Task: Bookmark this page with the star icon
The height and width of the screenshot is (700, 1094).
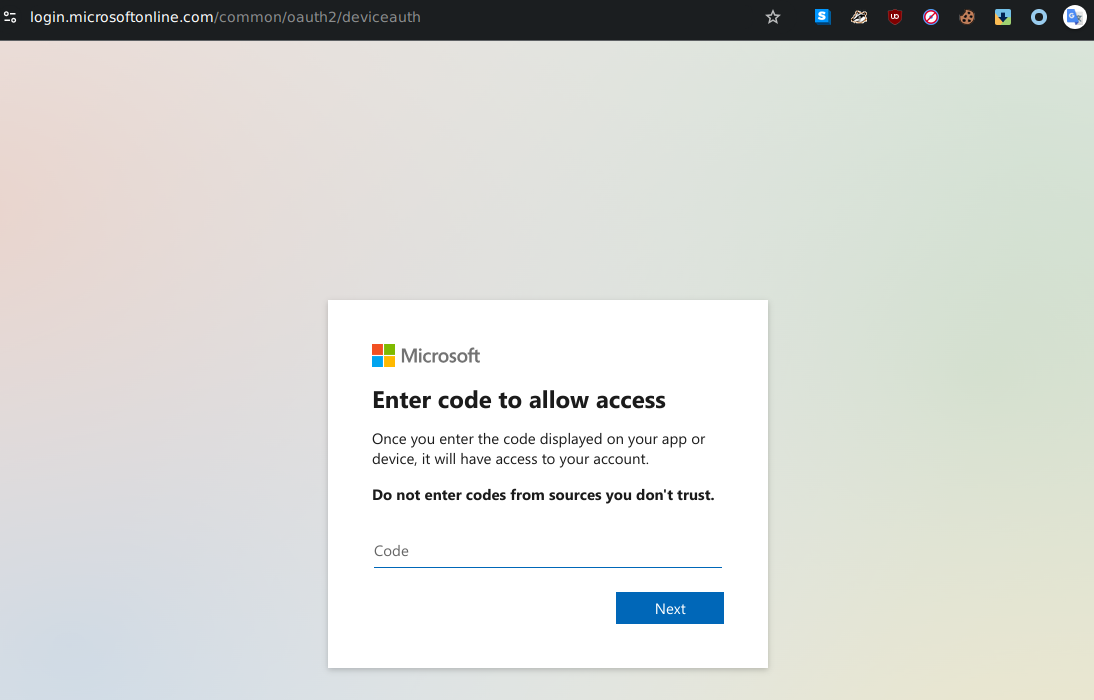Action: coord(772,17)
